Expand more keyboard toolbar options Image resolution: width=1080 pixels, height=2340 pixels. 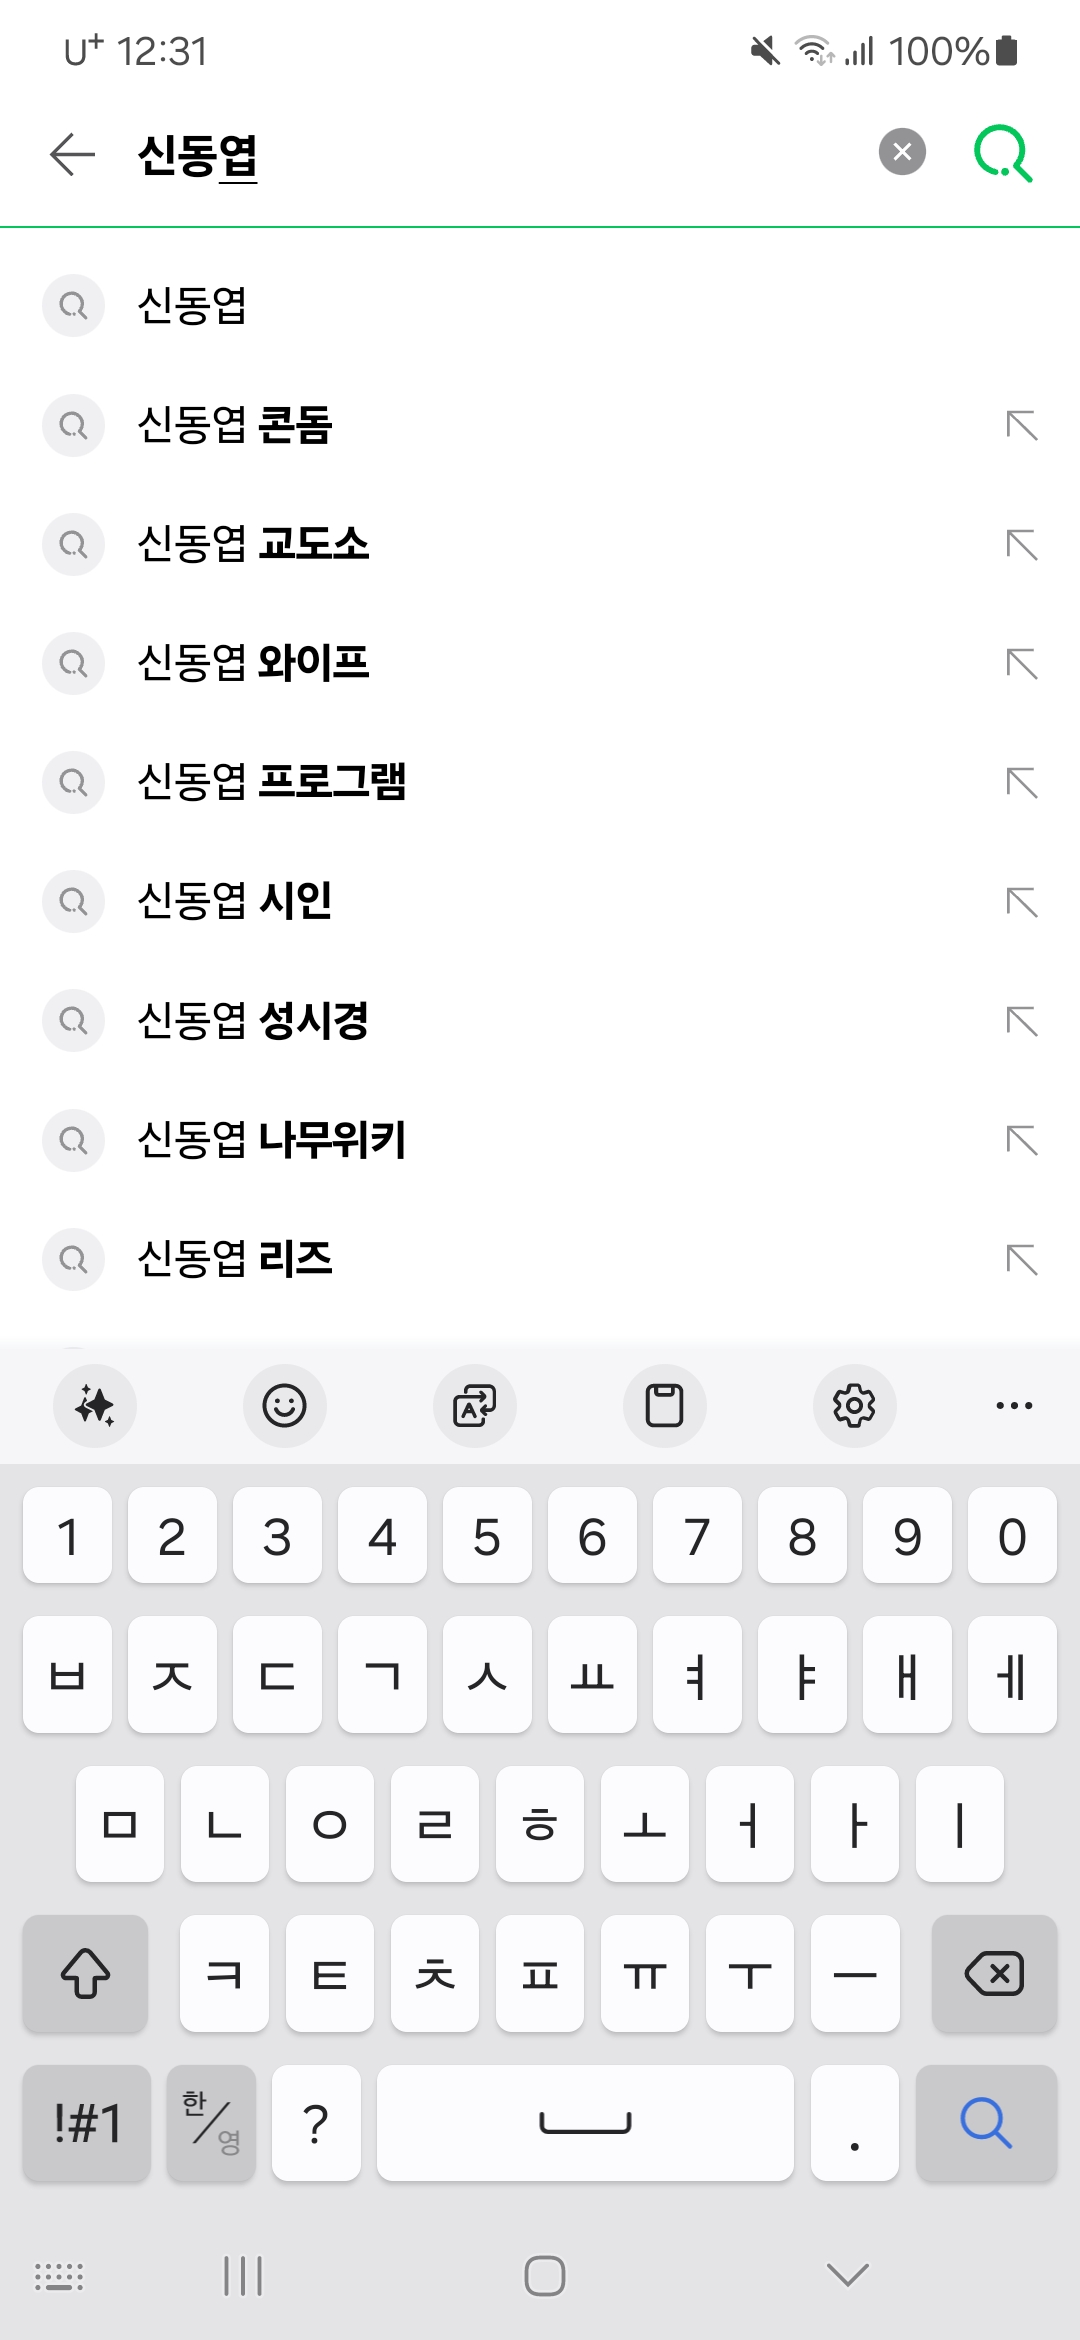coord(1014,1405)
